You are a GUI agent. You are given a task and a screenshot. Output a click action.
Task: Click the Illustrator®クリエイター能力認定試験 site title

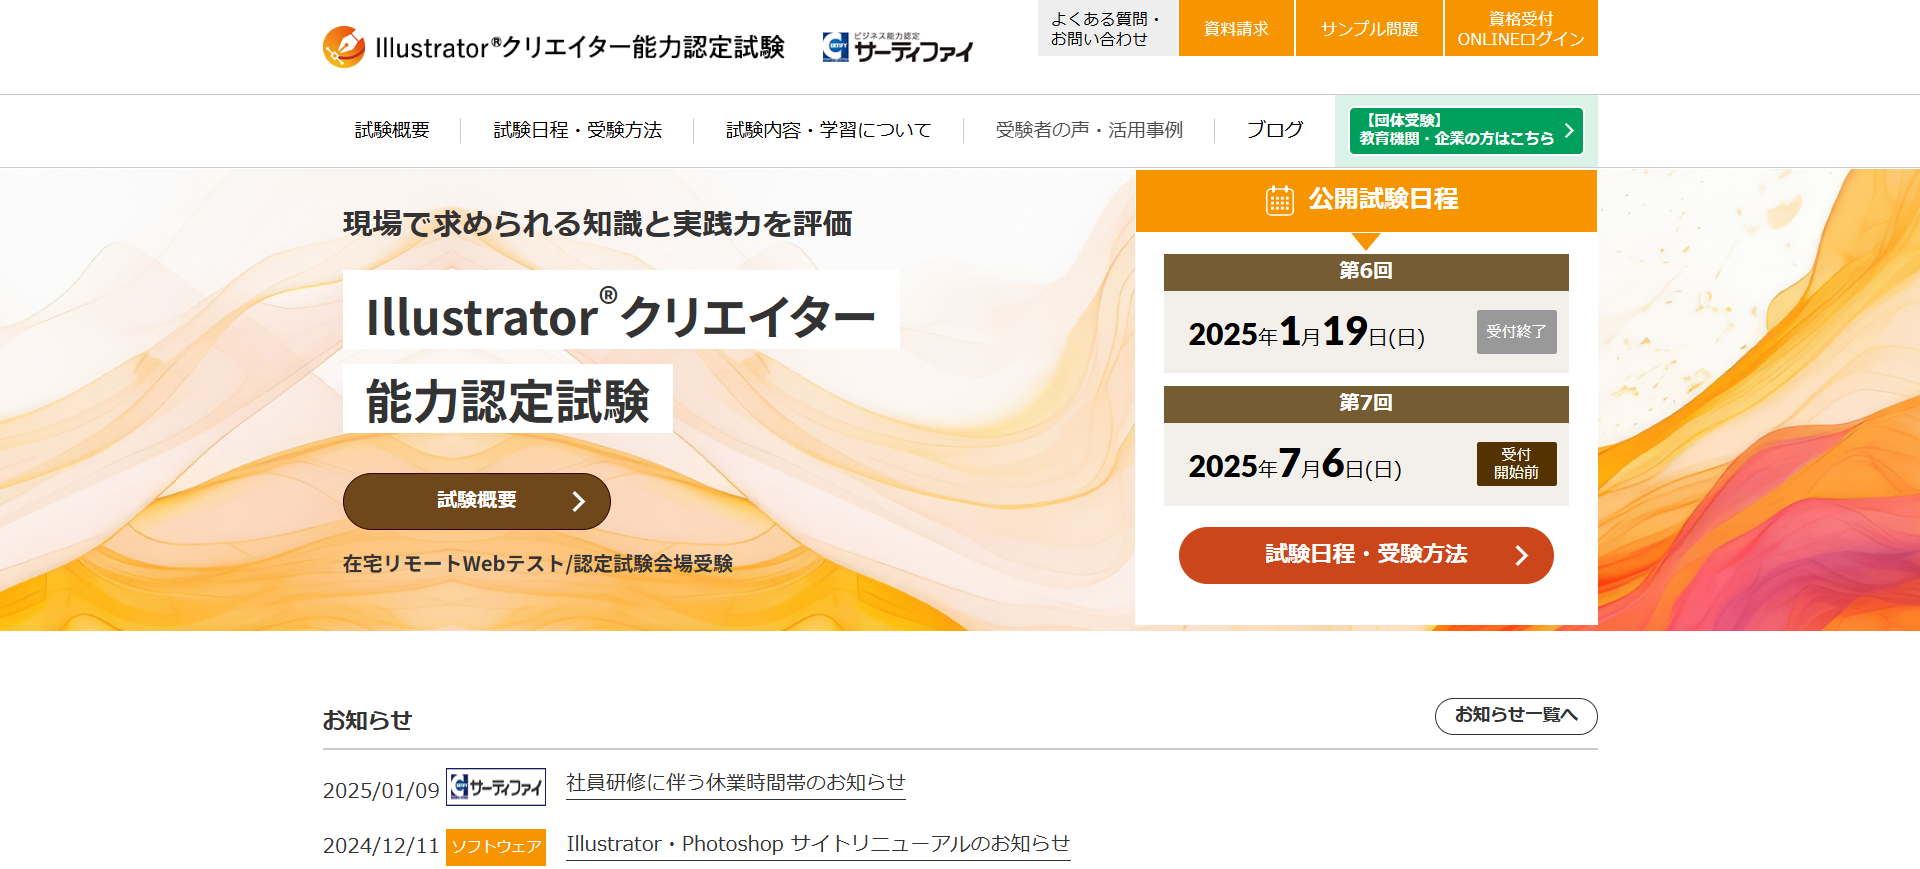580,47
